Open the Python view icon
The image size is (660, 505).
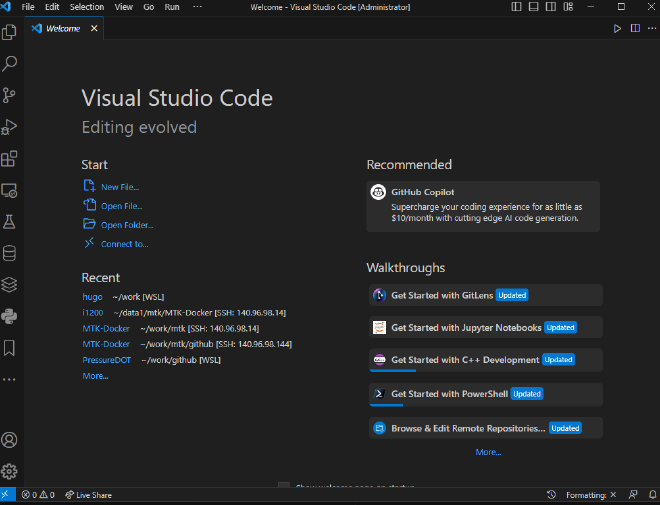[x=9, y=316]
